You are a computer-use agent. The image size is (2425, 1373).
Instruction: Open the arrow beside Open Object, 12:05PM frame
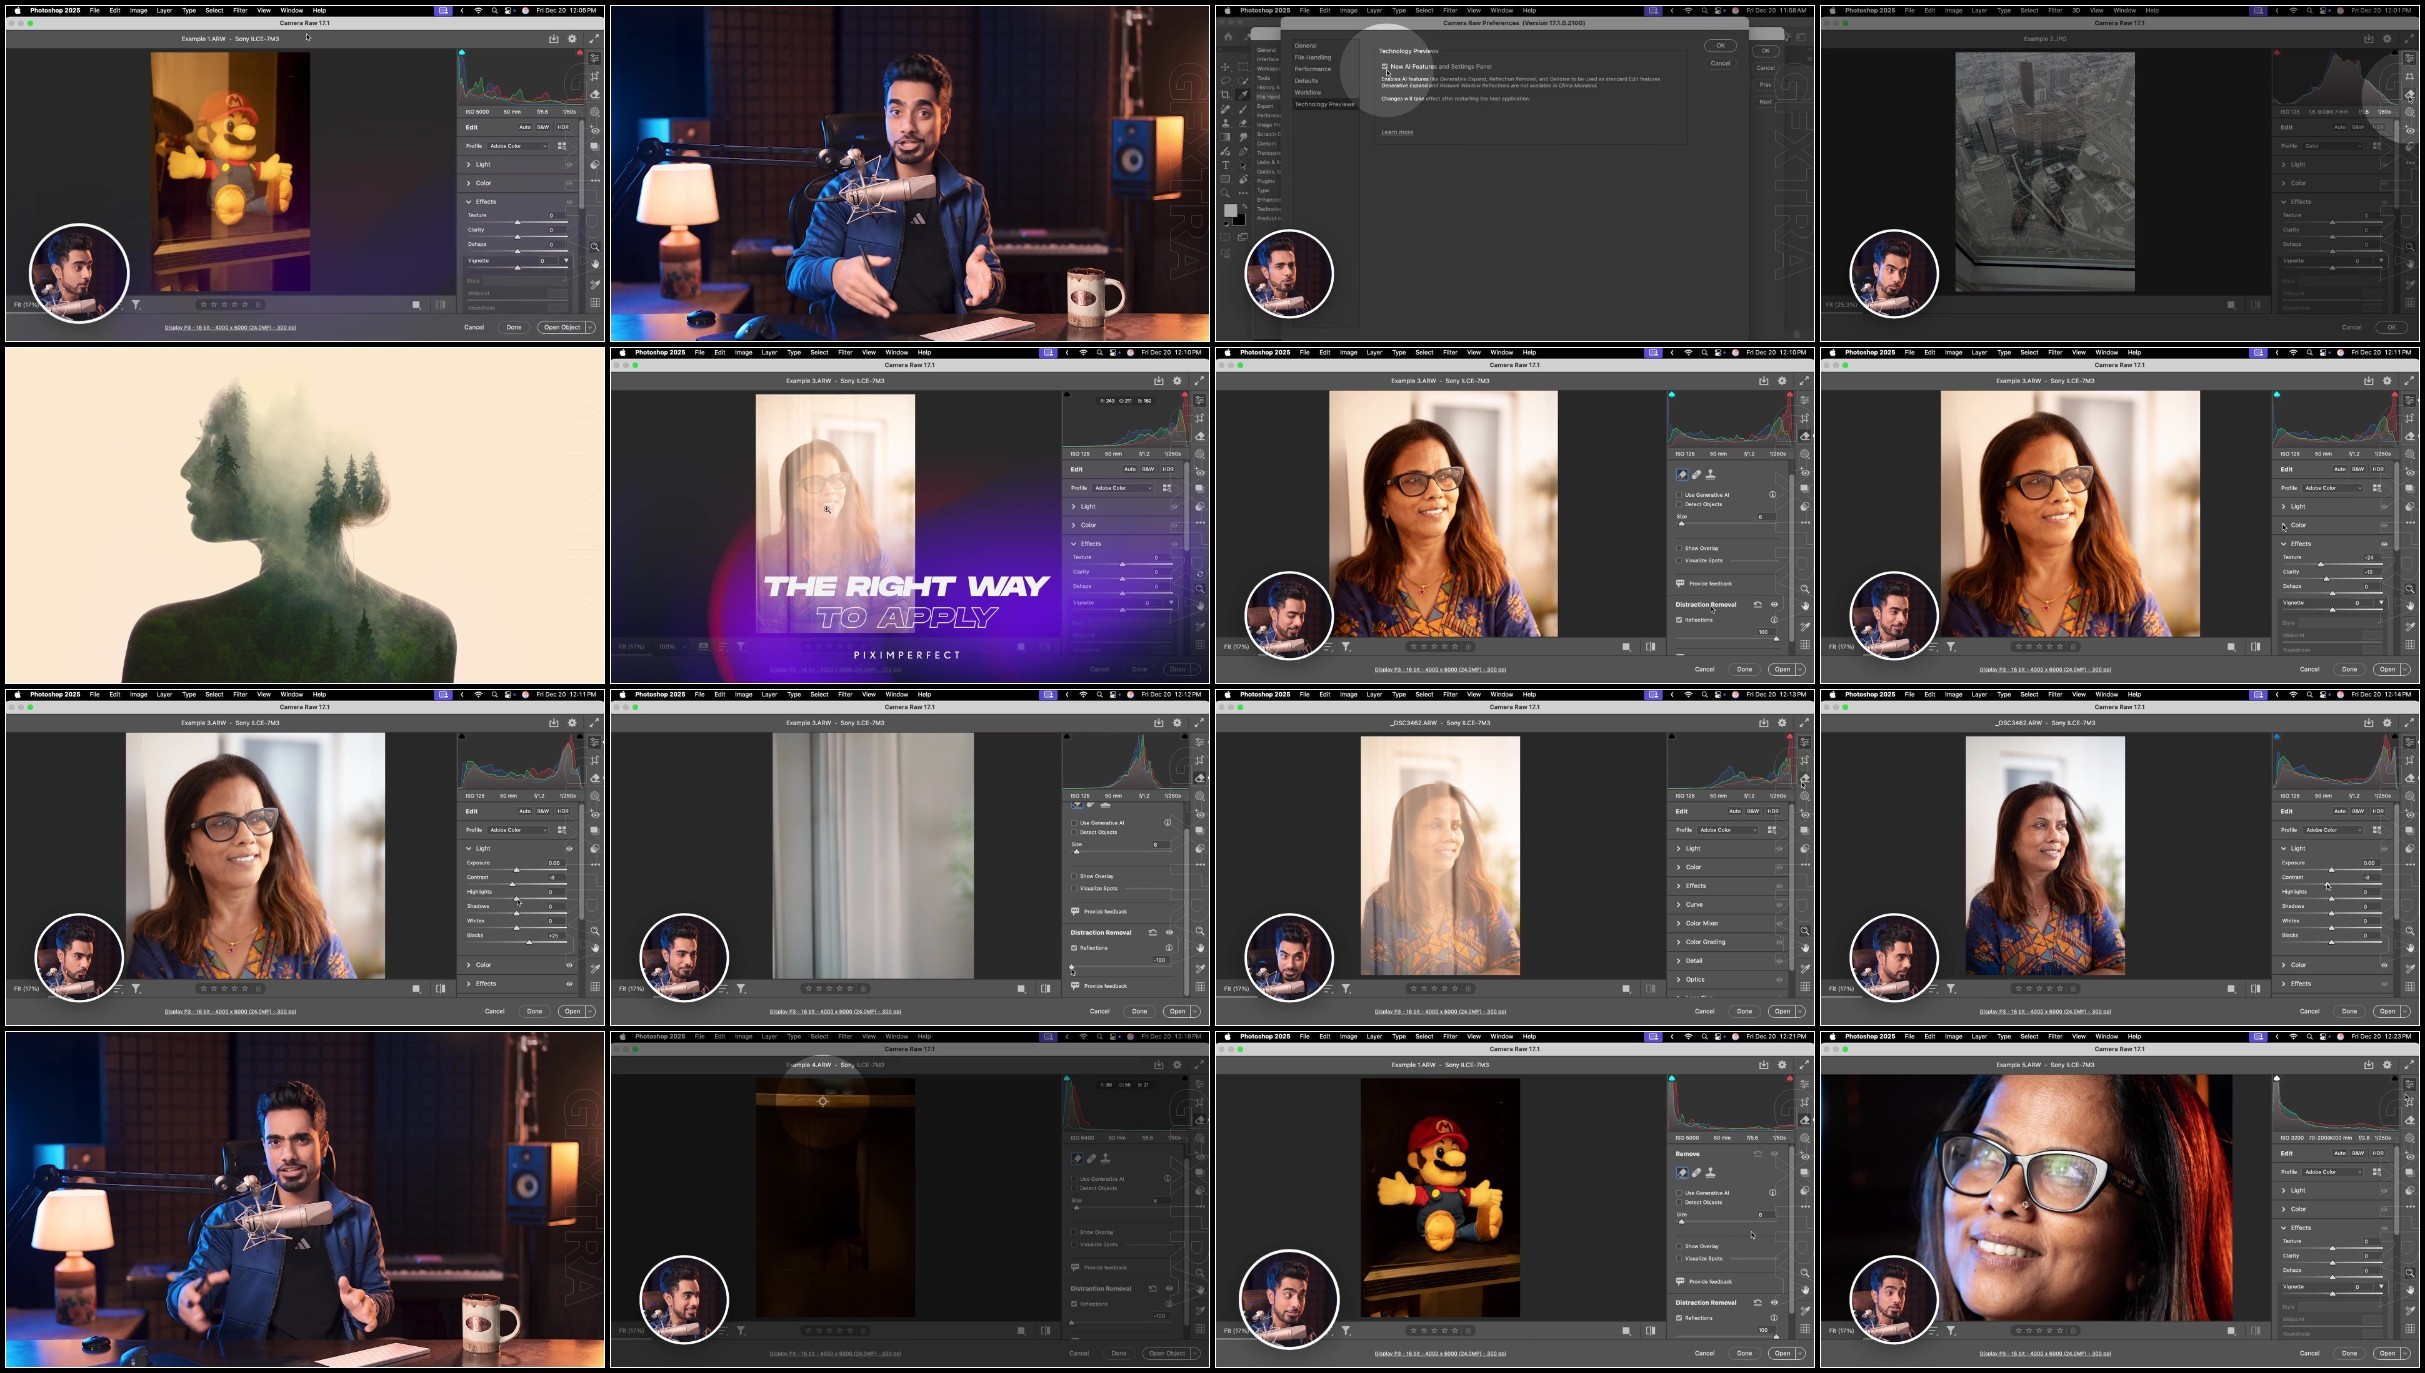(x=590, y=327)
